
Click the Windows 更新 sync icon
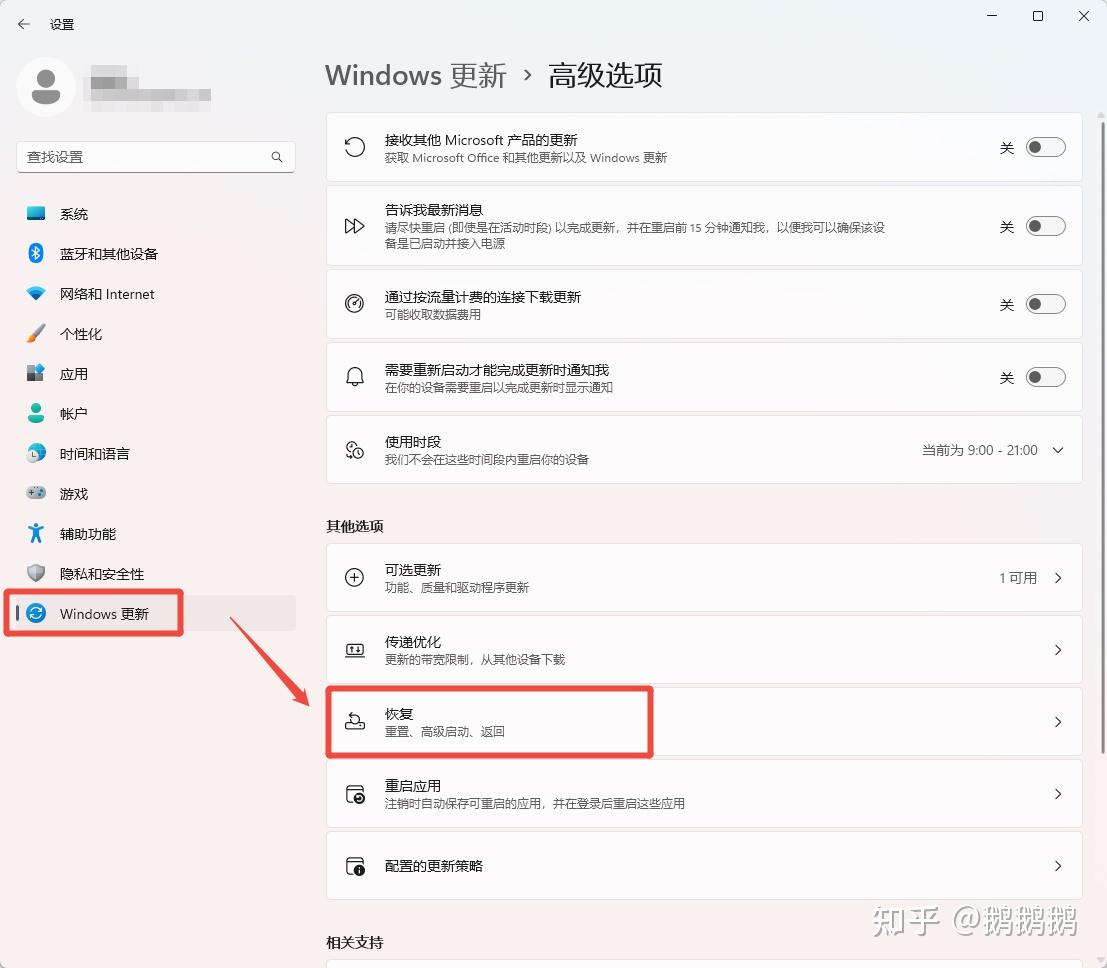36,613
